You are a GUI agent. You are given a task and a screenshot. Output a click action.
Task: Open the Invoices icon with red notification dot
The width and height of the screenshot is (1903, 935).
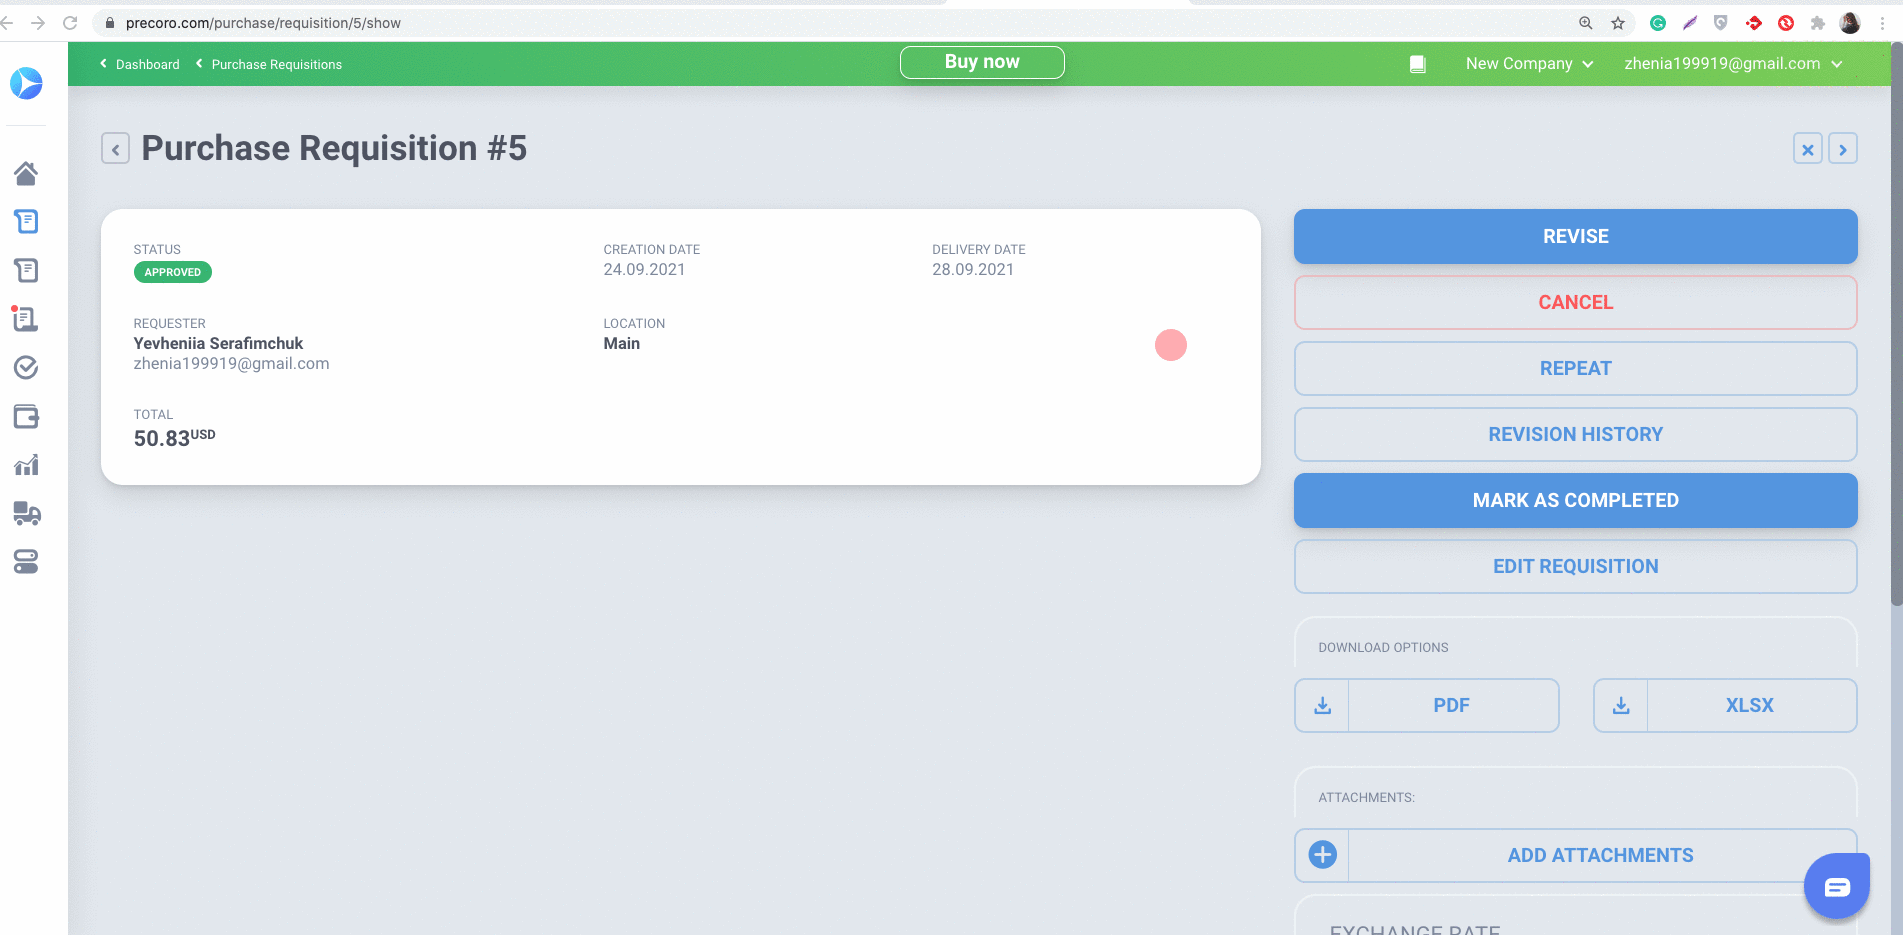click(27, 318)
